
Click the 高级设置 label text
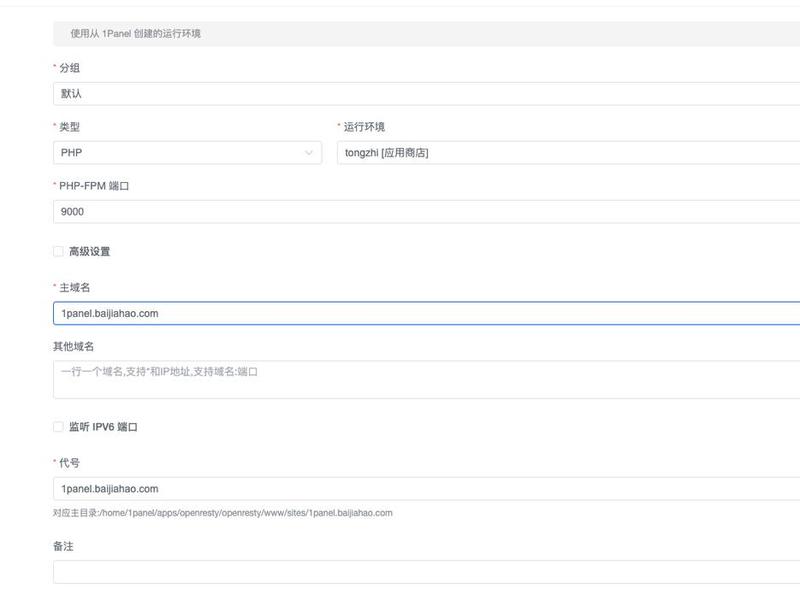[90, 252]
